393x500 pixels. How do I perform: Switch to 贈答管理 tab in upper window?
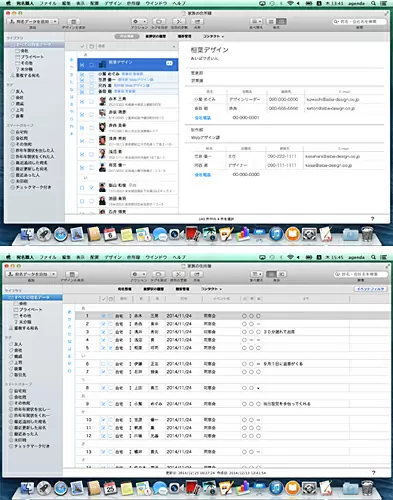pyautogui.click(x=184, y=36)
